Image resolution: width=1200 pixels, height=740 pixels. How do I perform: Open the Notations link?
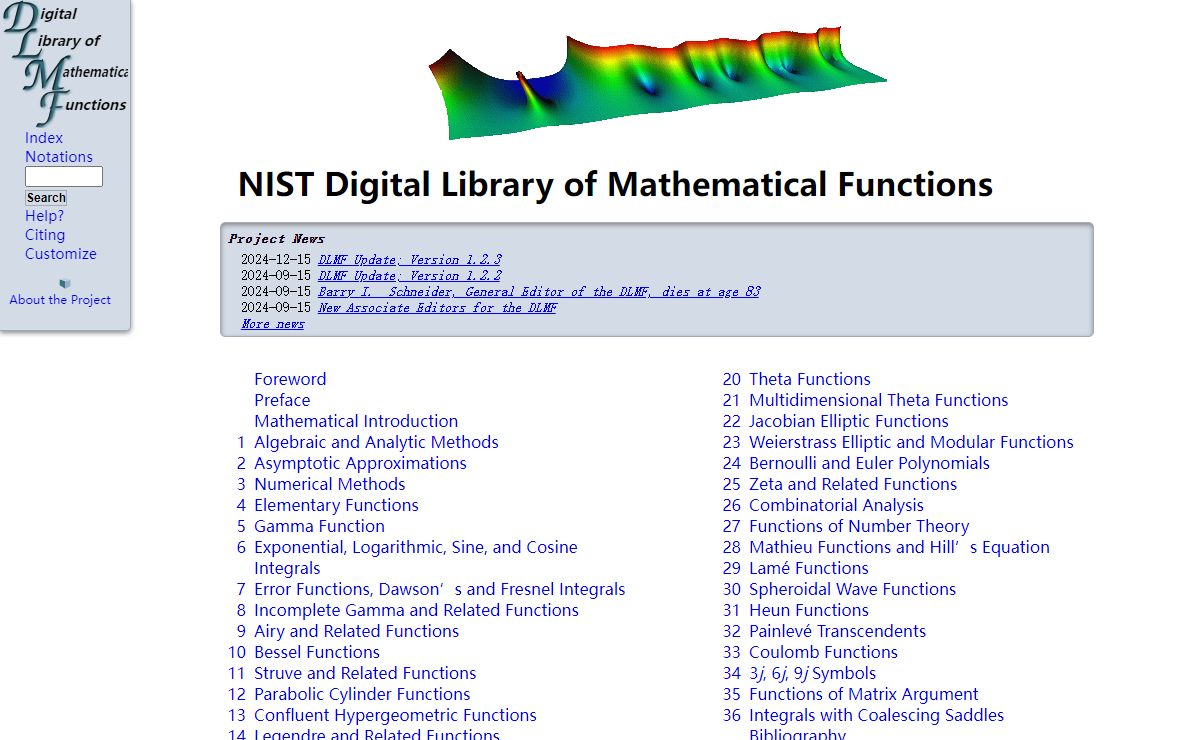59,157
